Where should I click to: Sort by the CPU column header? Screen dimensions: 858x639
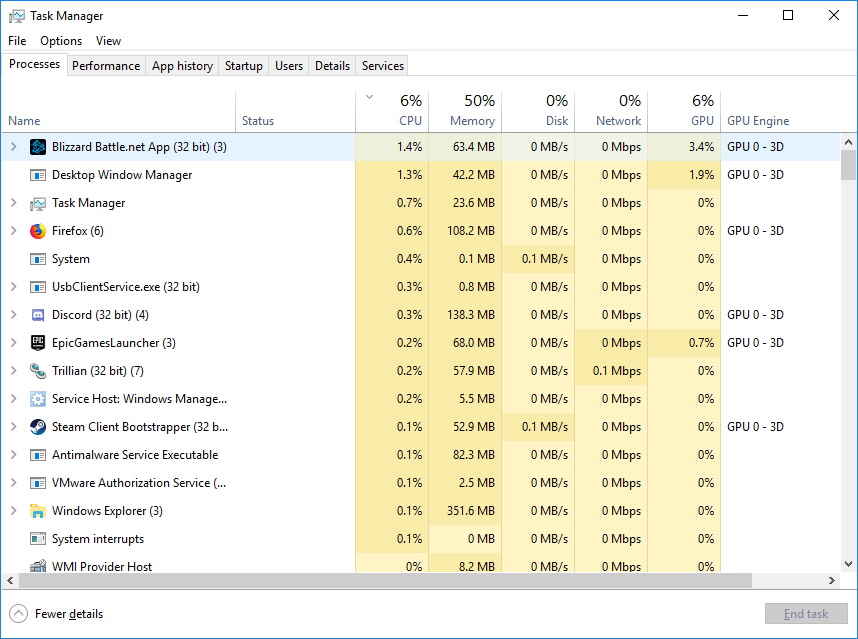point(392,111)
